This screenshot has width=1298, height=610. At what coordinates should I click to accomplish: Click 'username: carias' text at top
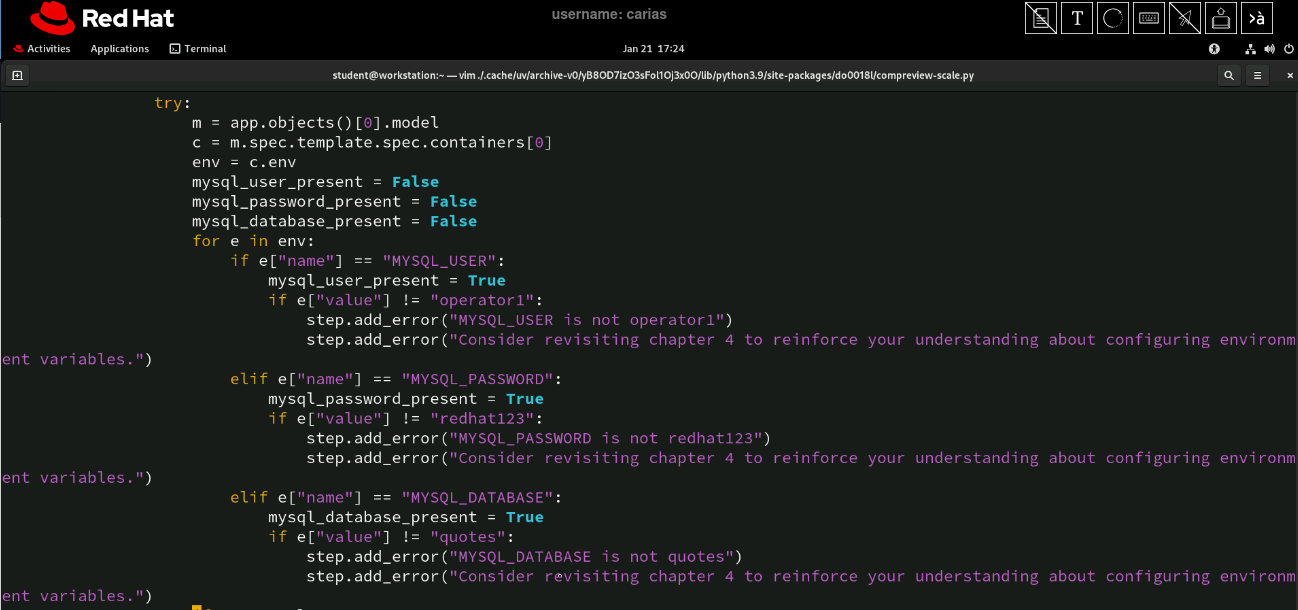coord(609,14)
